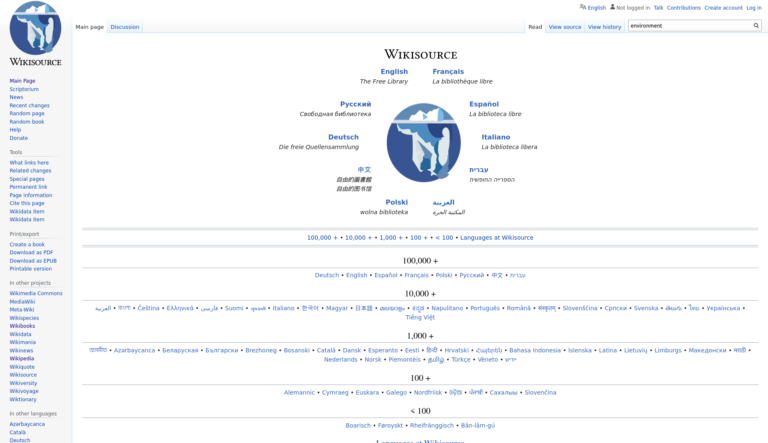Go to Recent changes in sidebar
The image size is (768, 443).
coord(29,105)
